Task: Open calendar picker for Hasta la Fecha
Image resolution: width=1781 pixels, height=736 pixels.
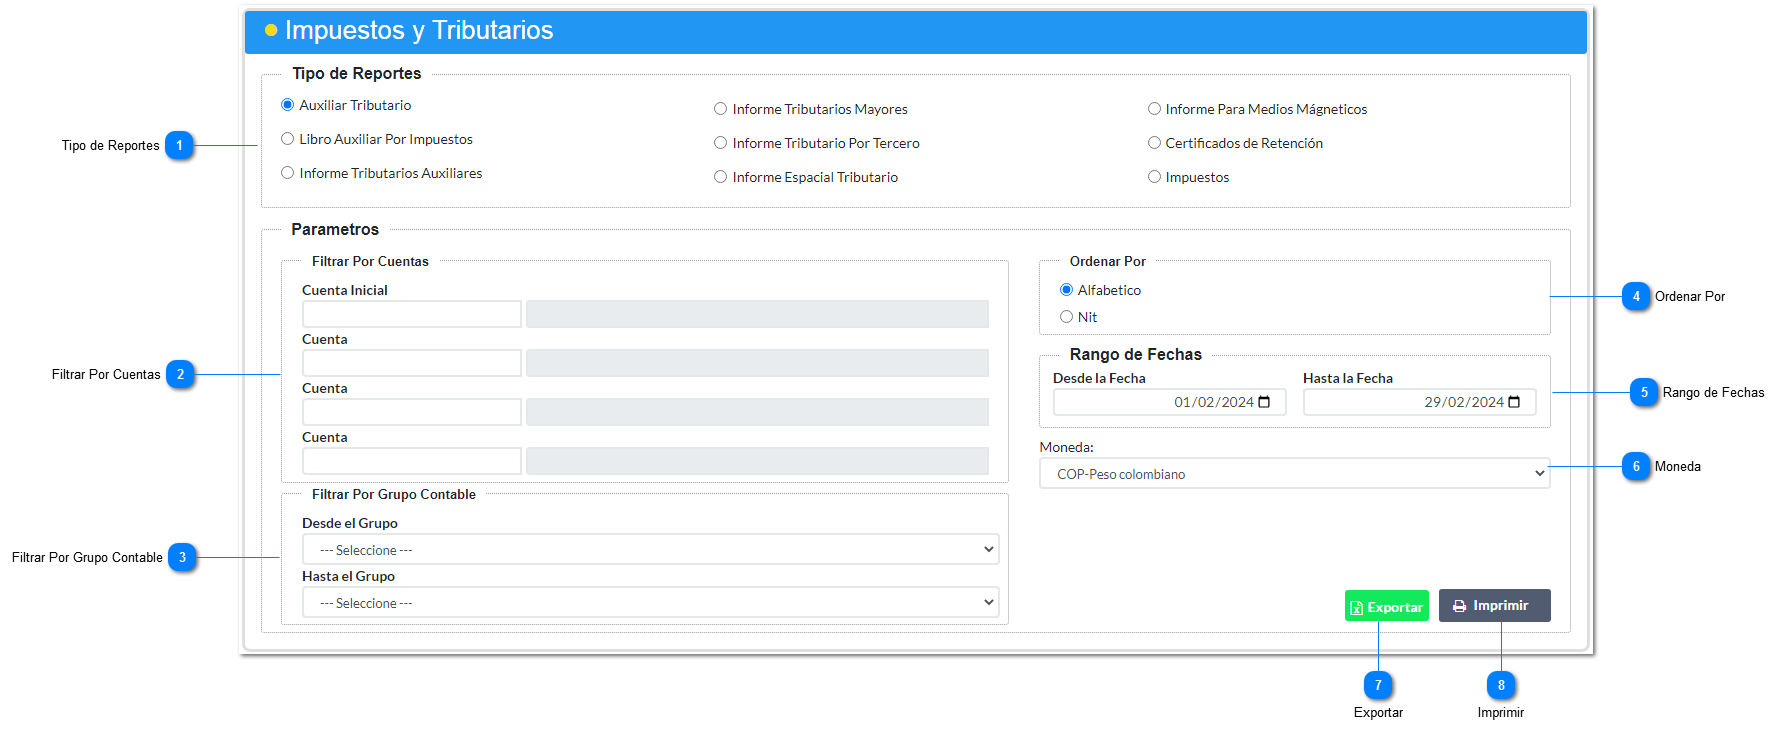Action: pyautogui.click(x=1514, y=402)
